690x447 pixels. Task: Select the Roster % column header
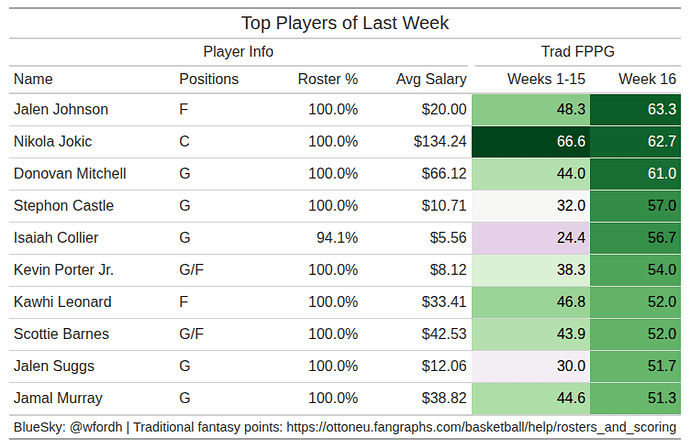click(327, 79)
